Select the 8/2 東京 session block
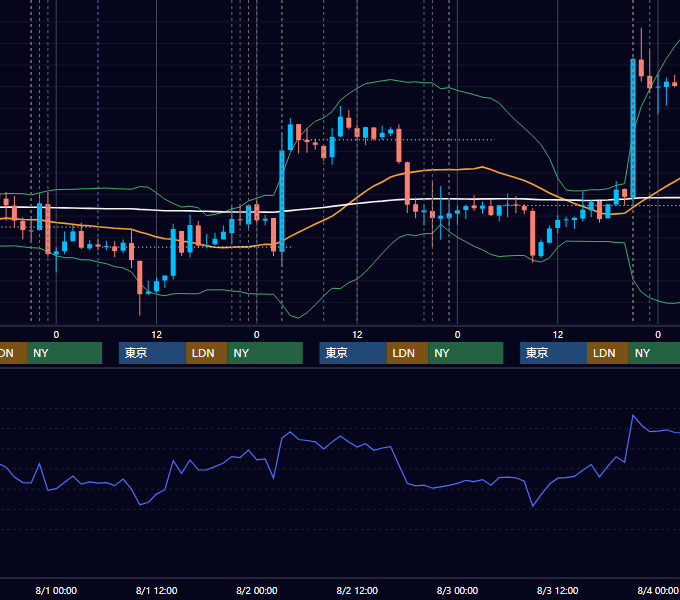Image resolution: width=680 pixels, height=600 pixels. point(353,353)
